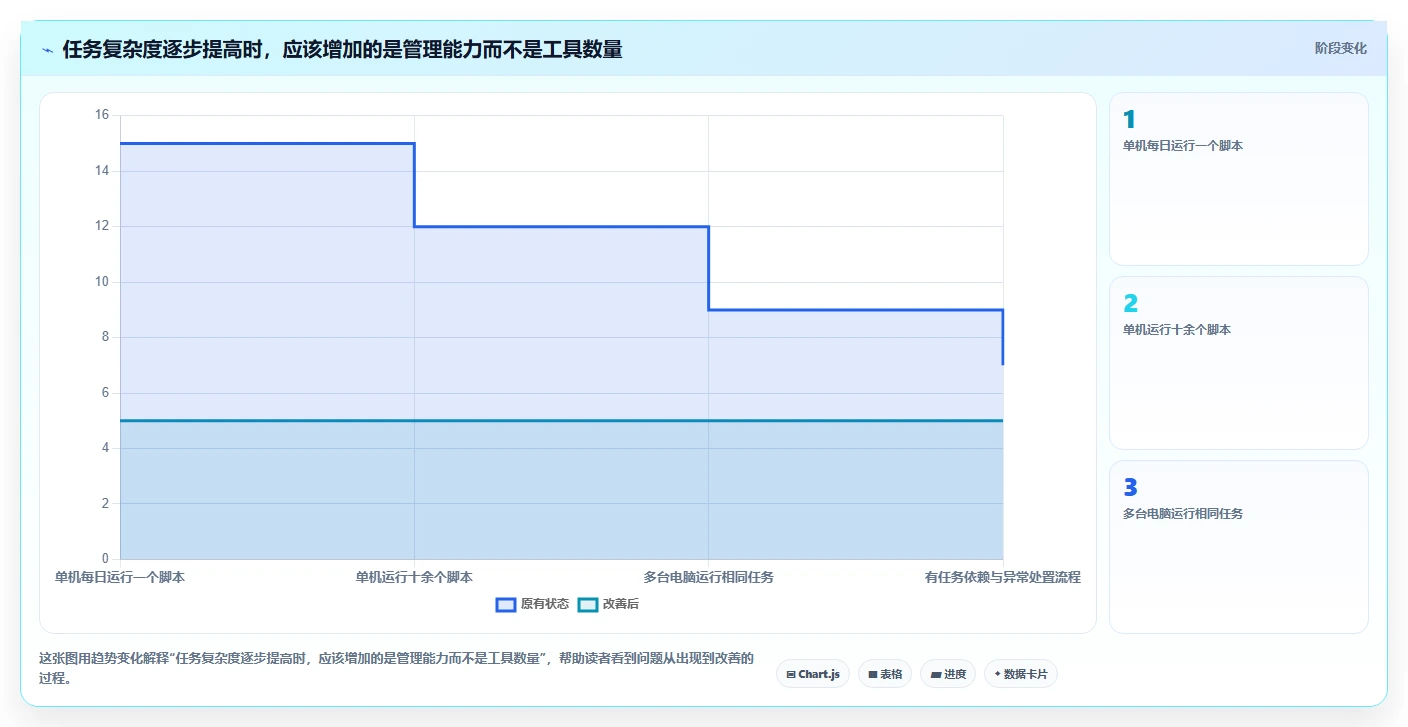The width and height of the screenshot is (1408, 727).
Task: Click y-axis value 8
Action: click(x=105, y=337)
